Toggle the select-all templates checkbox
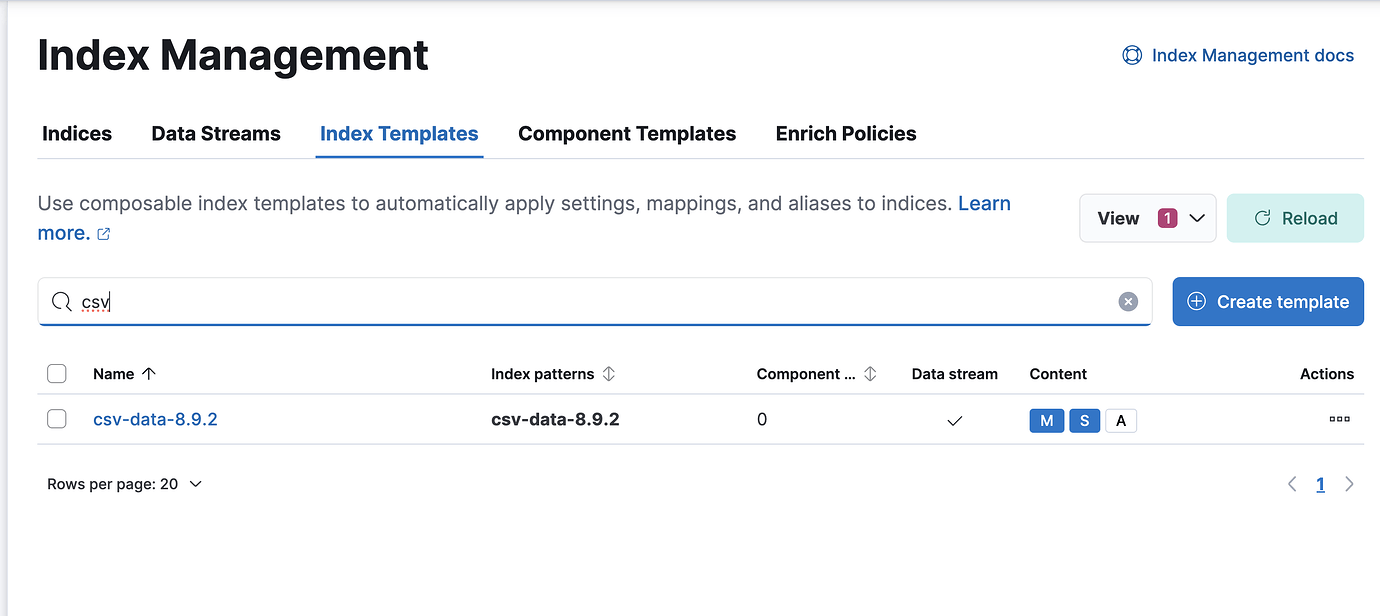The width and height of the screenshot is (1380, 616). point(57,374)
